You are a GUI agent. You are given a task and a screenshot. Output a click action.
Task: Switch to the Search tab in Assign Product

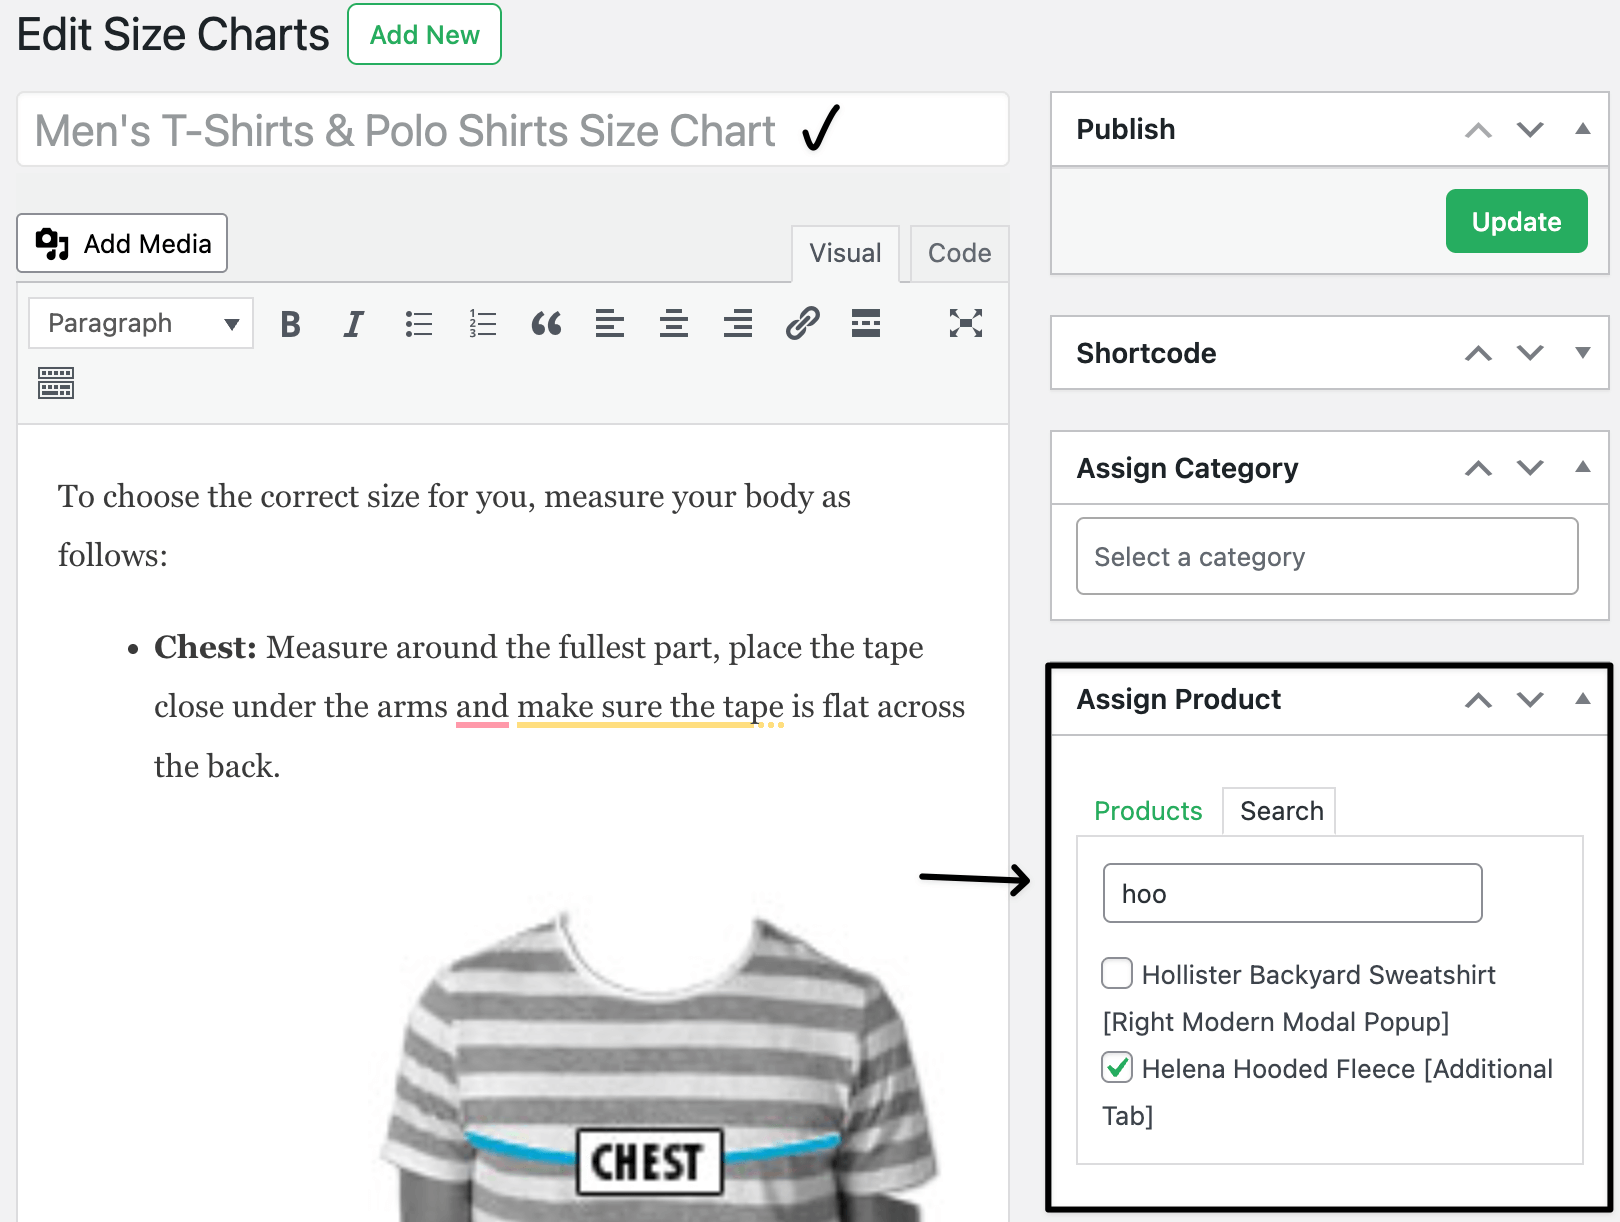point(1279,810)
